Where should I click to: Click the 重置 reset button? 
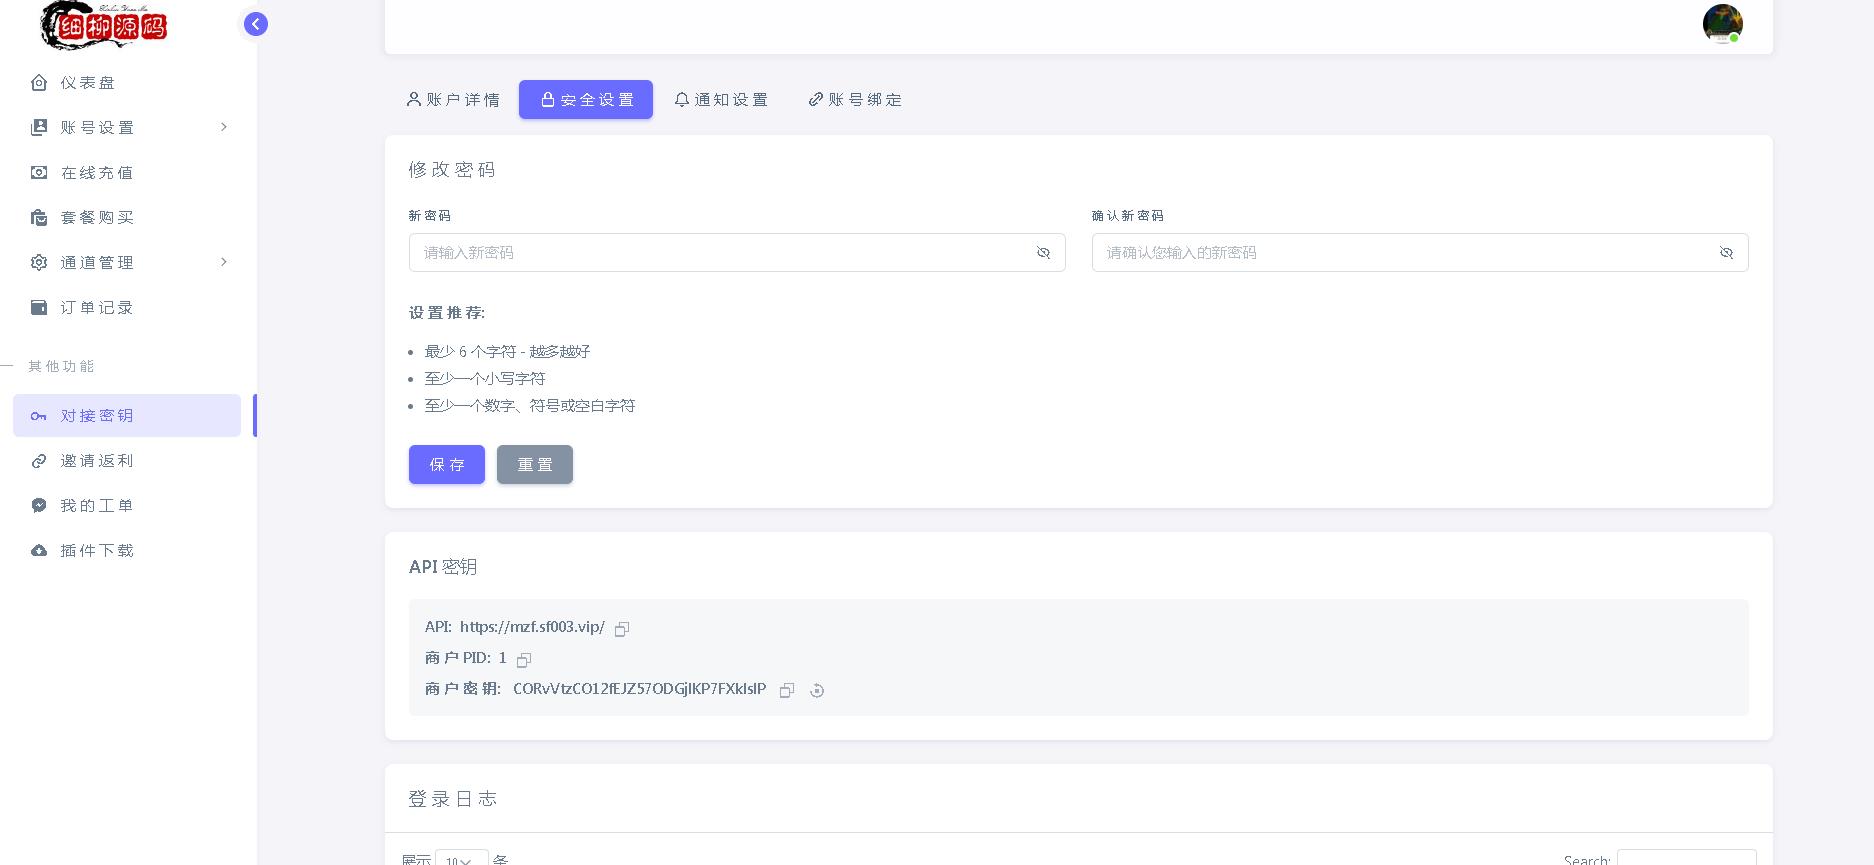tap(535, 465)
